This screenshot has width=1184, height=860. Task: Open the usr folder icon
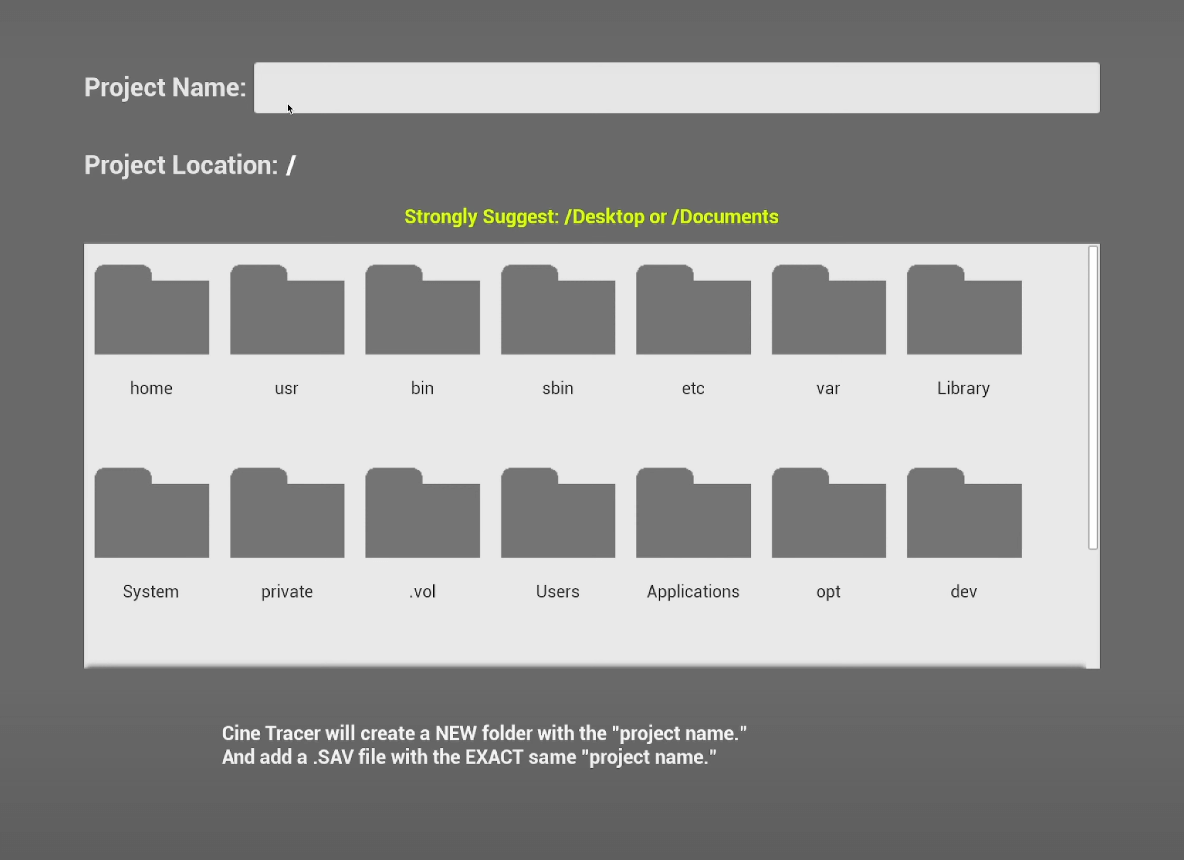287,310
